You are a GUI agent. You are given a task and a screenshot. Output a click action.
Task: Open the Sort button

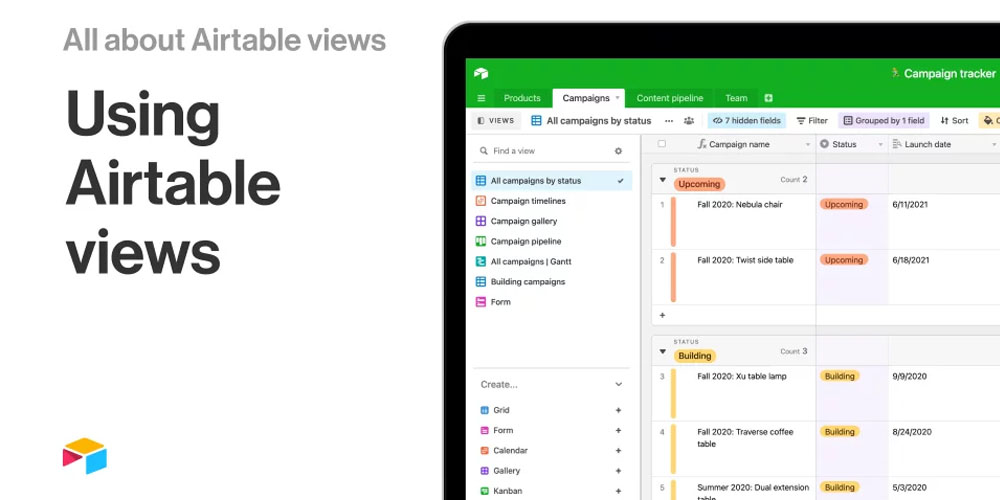(x=954, y=121)
